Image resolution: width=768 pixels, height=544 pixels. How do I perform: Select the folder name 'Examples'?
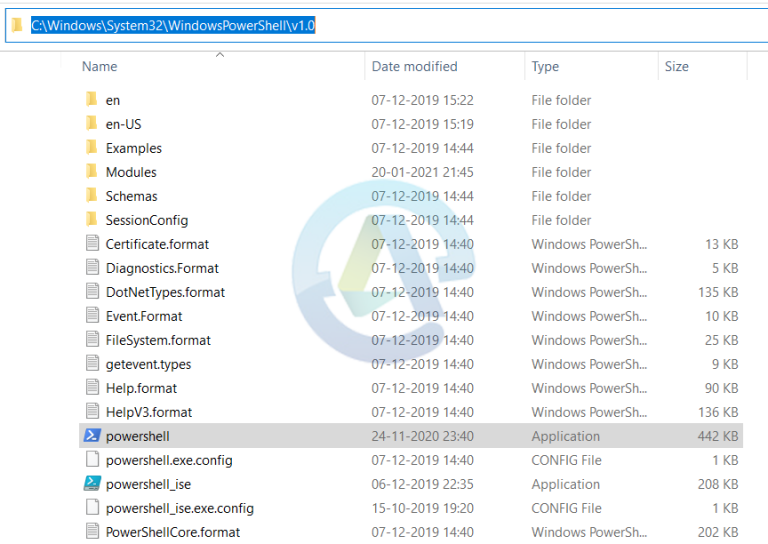click(x=134, y=148)
